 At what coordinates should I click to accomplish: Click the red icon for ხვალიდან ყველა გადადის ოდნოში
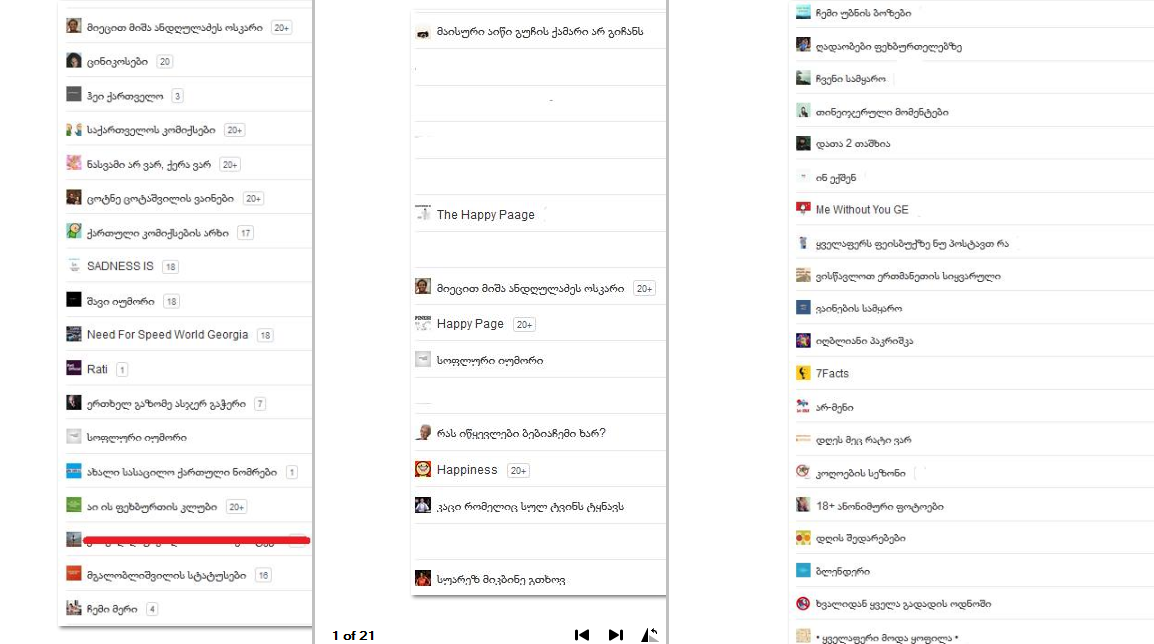click(803, 603)
